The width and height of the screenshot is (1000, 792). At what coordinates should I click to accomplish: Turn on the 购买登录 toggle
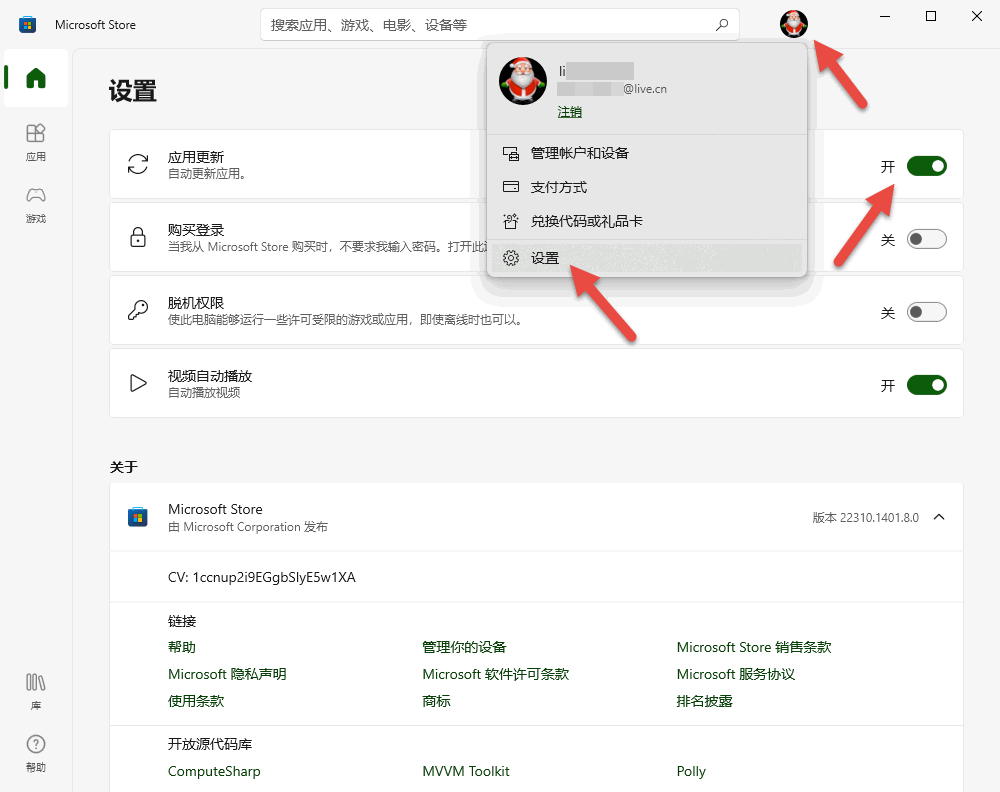927,239
